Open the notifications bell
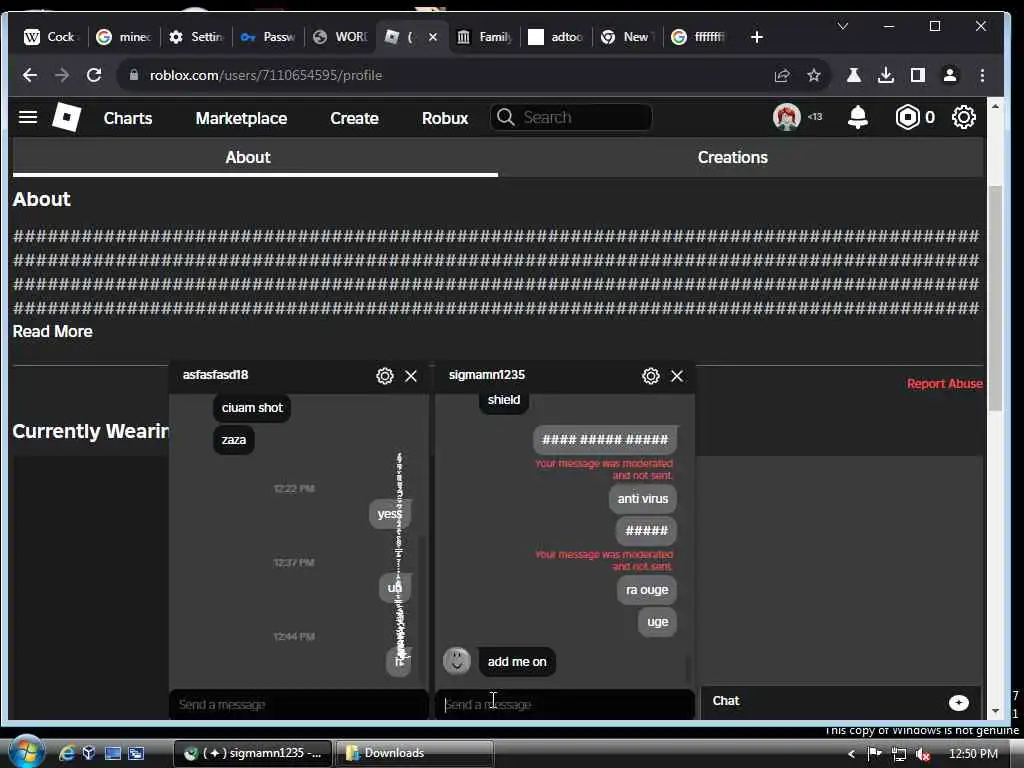Screen dimensions: 1024x768 857,118
